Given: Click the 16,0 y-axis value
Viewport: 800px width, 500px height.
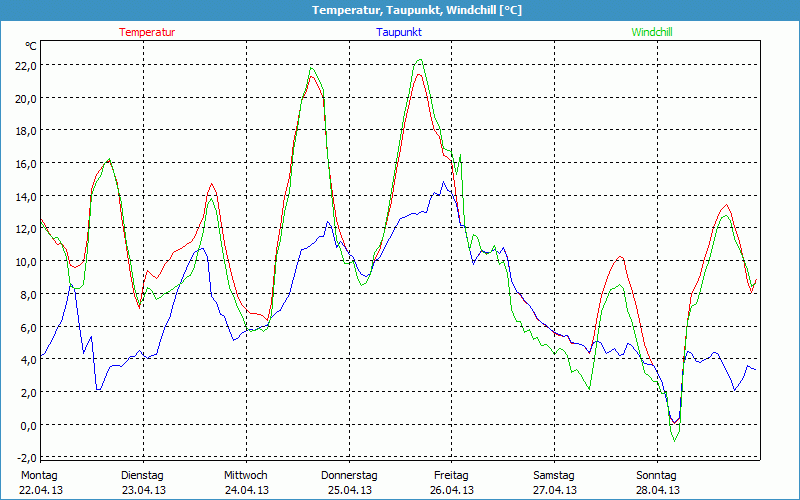Looking at the screenshot, I should pyautogui.click(x=26, y=164).
